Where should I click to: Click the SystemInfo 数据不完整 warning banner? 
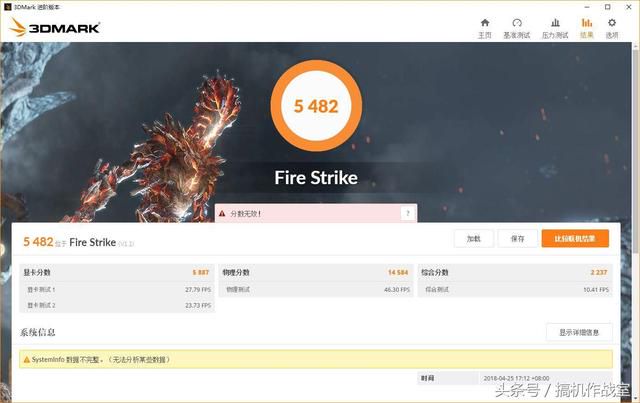coord(316,359)
